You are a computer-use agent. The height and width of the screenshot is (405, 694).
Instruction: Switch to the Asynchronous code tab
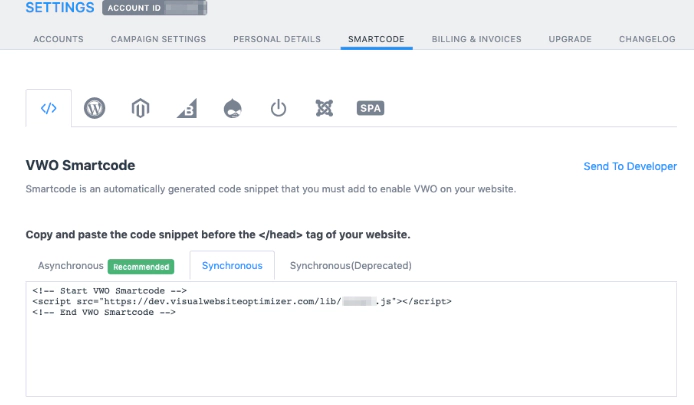point(71,266)
